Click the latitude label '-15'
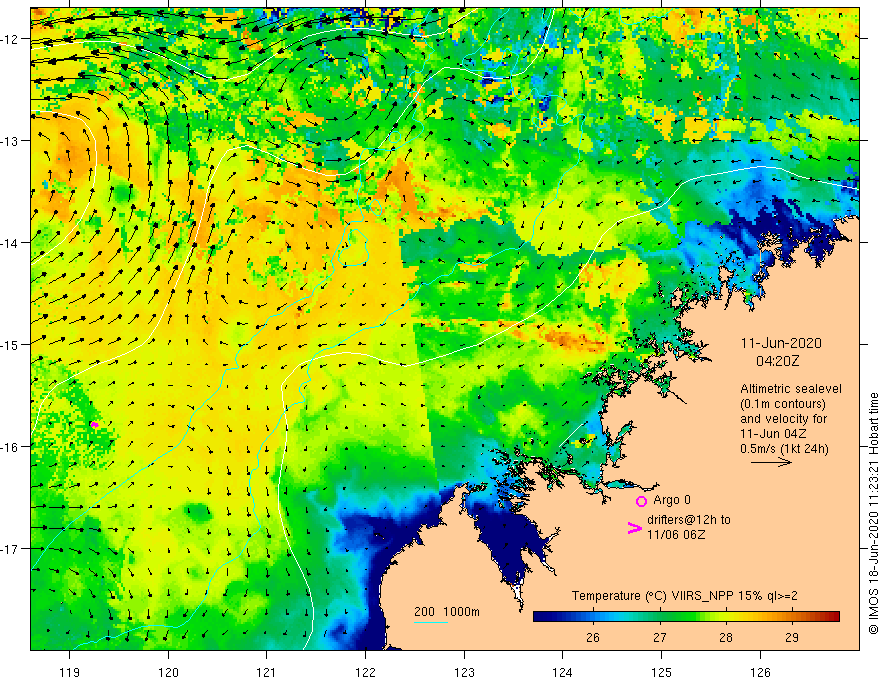 click(9, 344)
